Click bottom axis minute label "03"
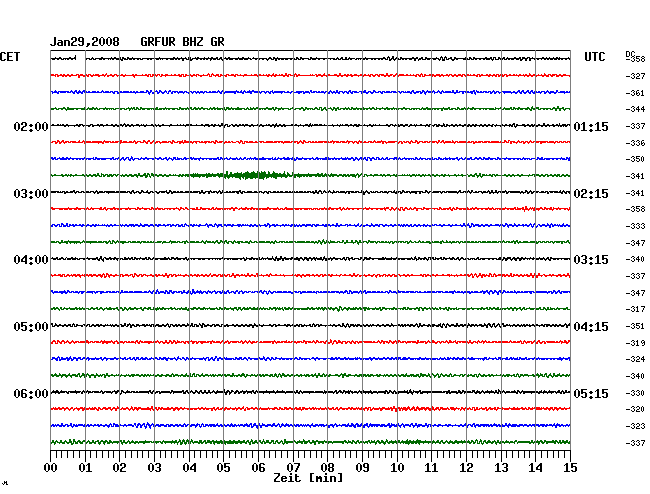Image resolution: width=650 pixels, height=494 pixels. [154, 468]
